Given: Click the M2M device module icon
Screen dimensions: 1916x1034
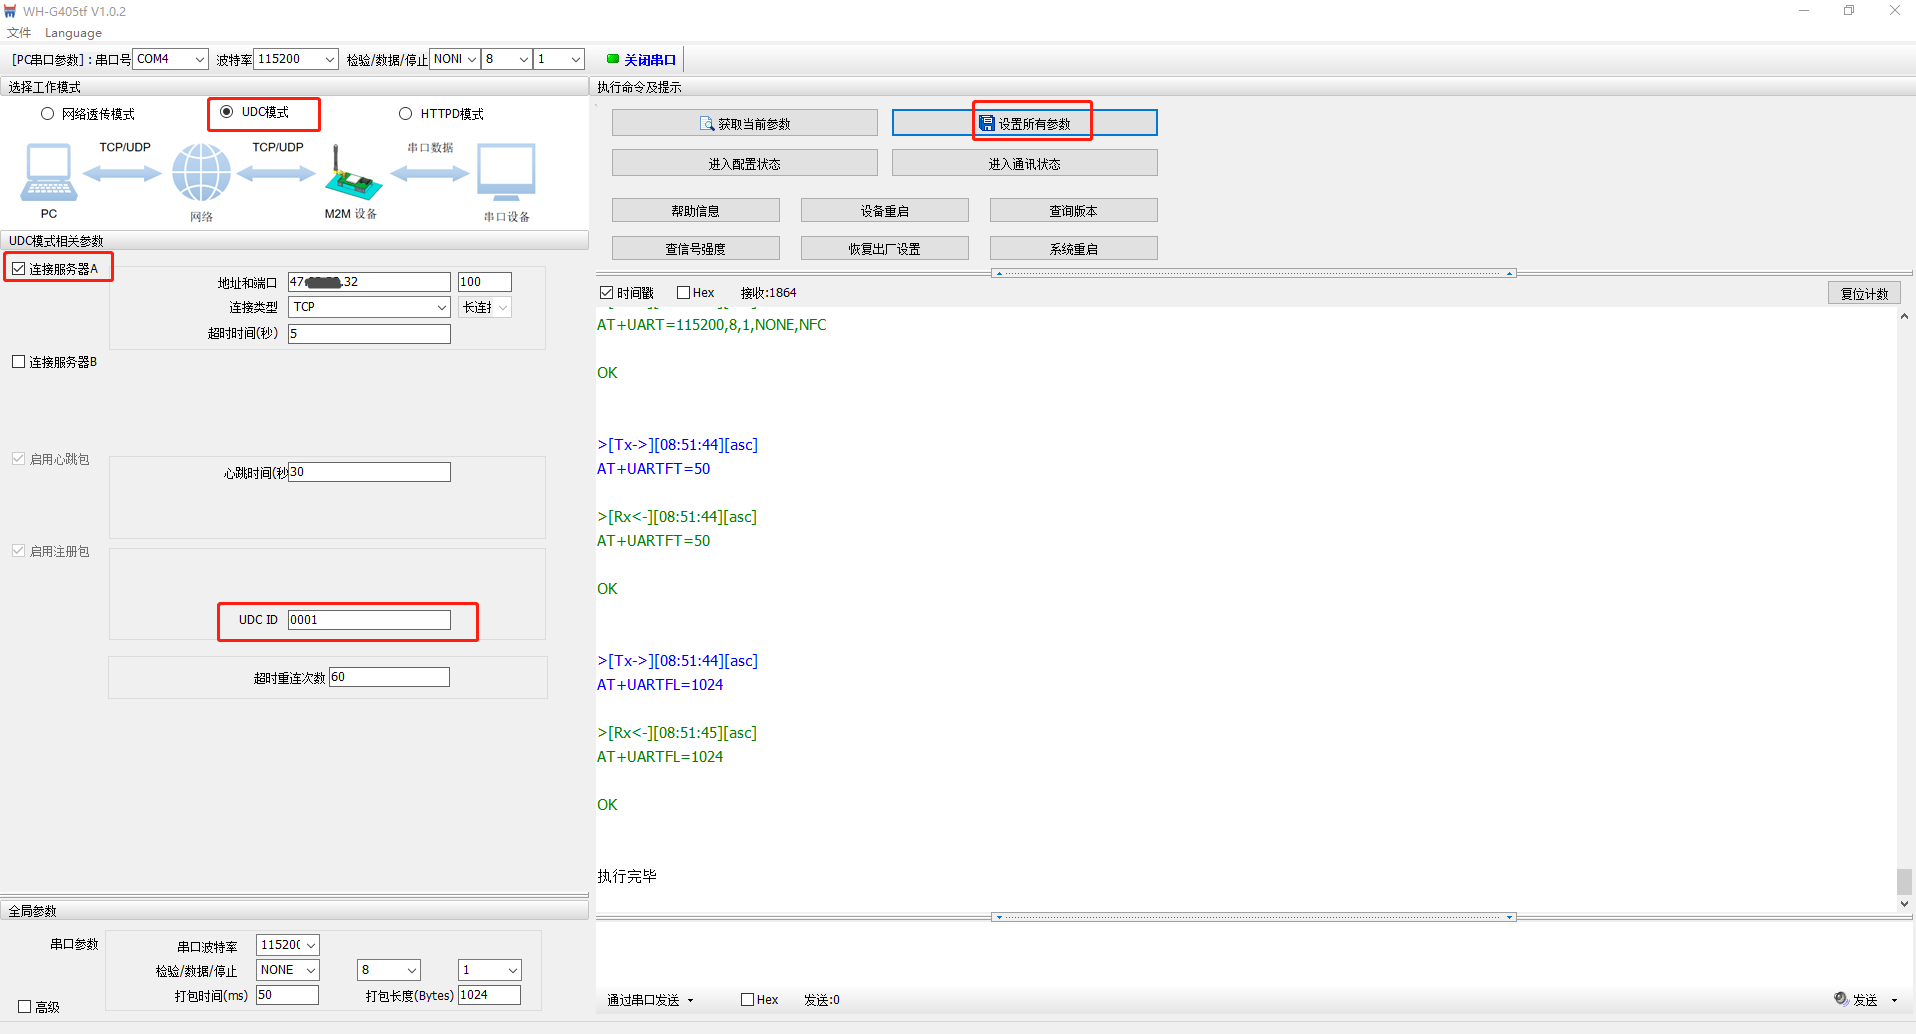Looking at the screenshot, I should tap(351, 175).
